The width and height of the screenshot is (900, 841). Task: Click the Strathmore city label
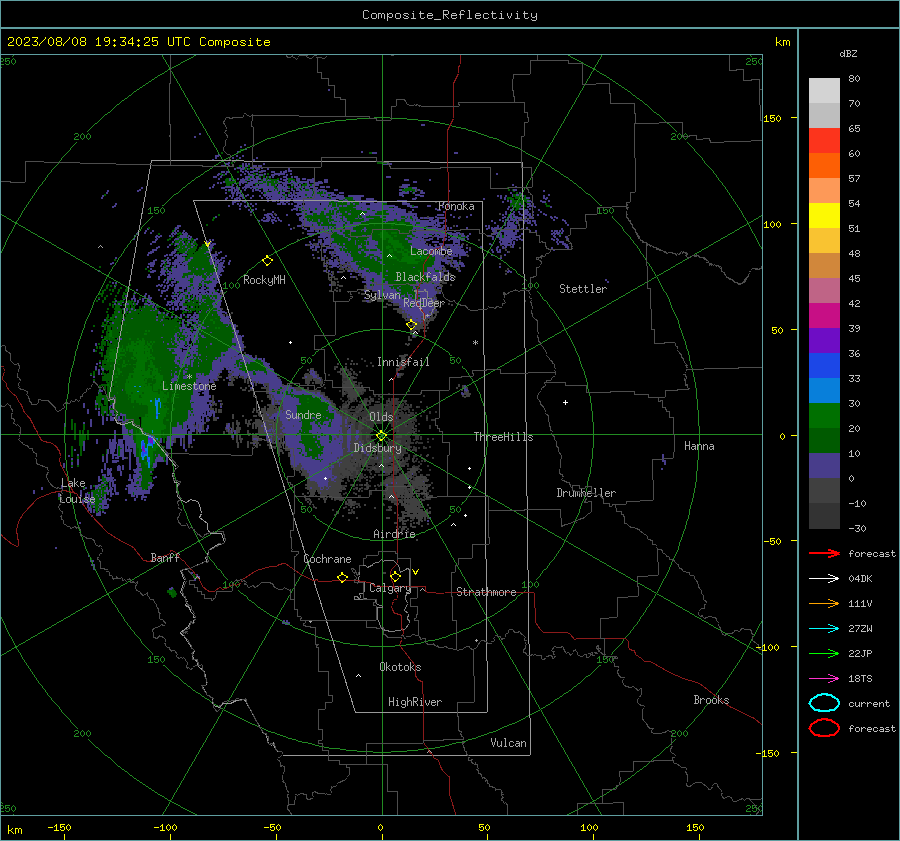click(486, 592)
